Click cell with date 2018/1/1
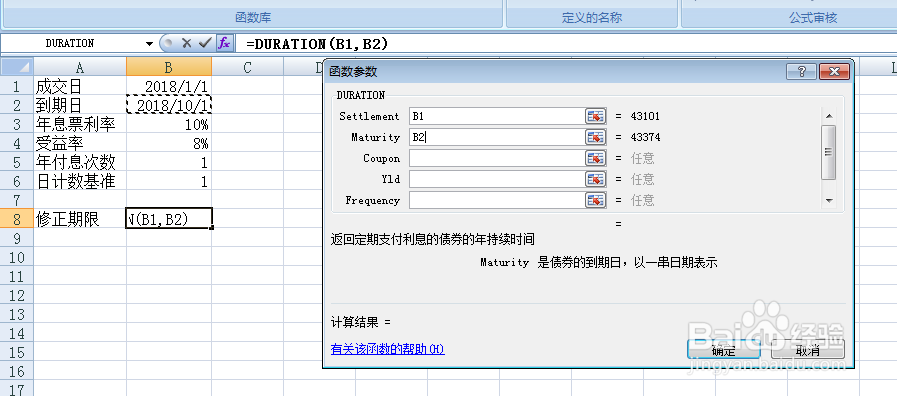897x396 pixels. point(169,87)
